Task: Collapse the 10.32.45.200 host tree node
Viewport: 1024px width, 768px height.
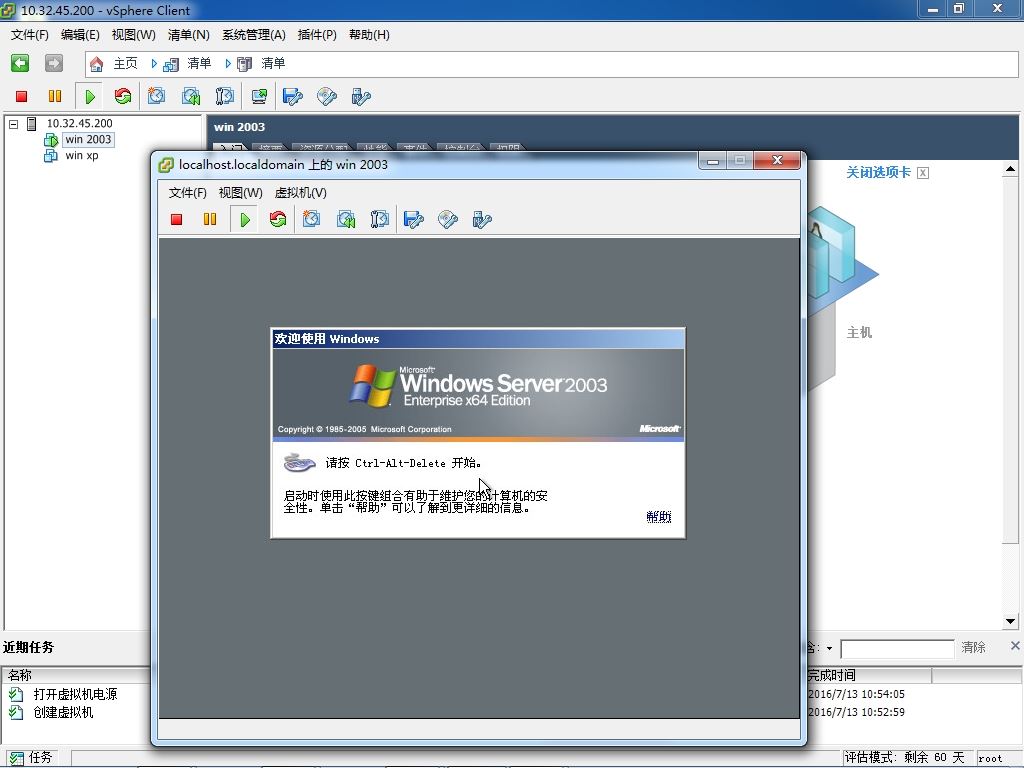Action: click(x=13, y=123)
